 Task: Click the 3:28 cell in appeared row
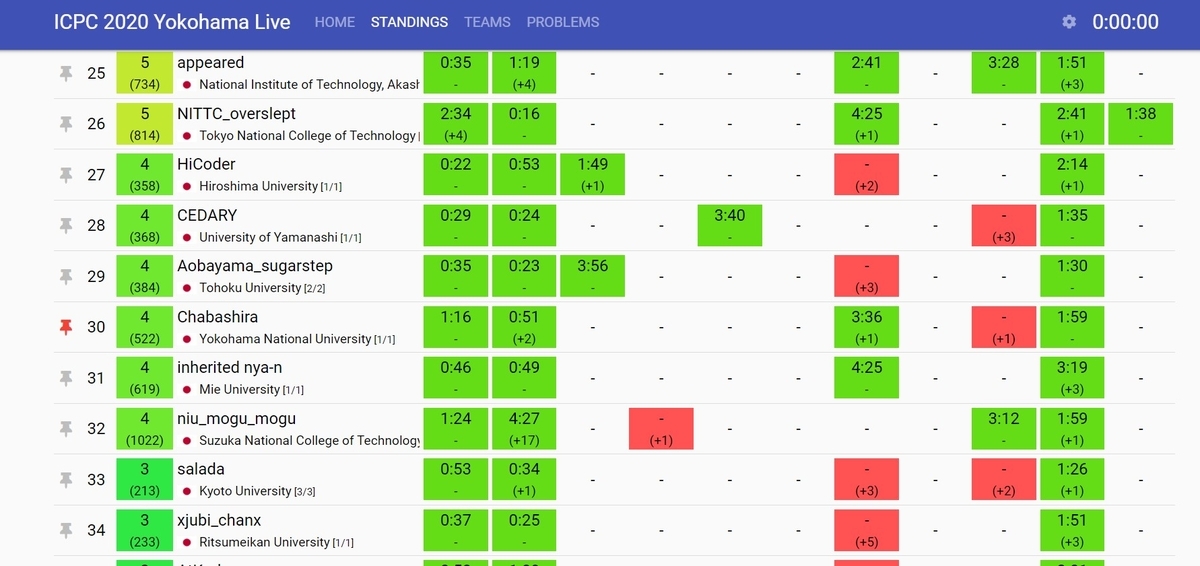tap(1004, 73)
